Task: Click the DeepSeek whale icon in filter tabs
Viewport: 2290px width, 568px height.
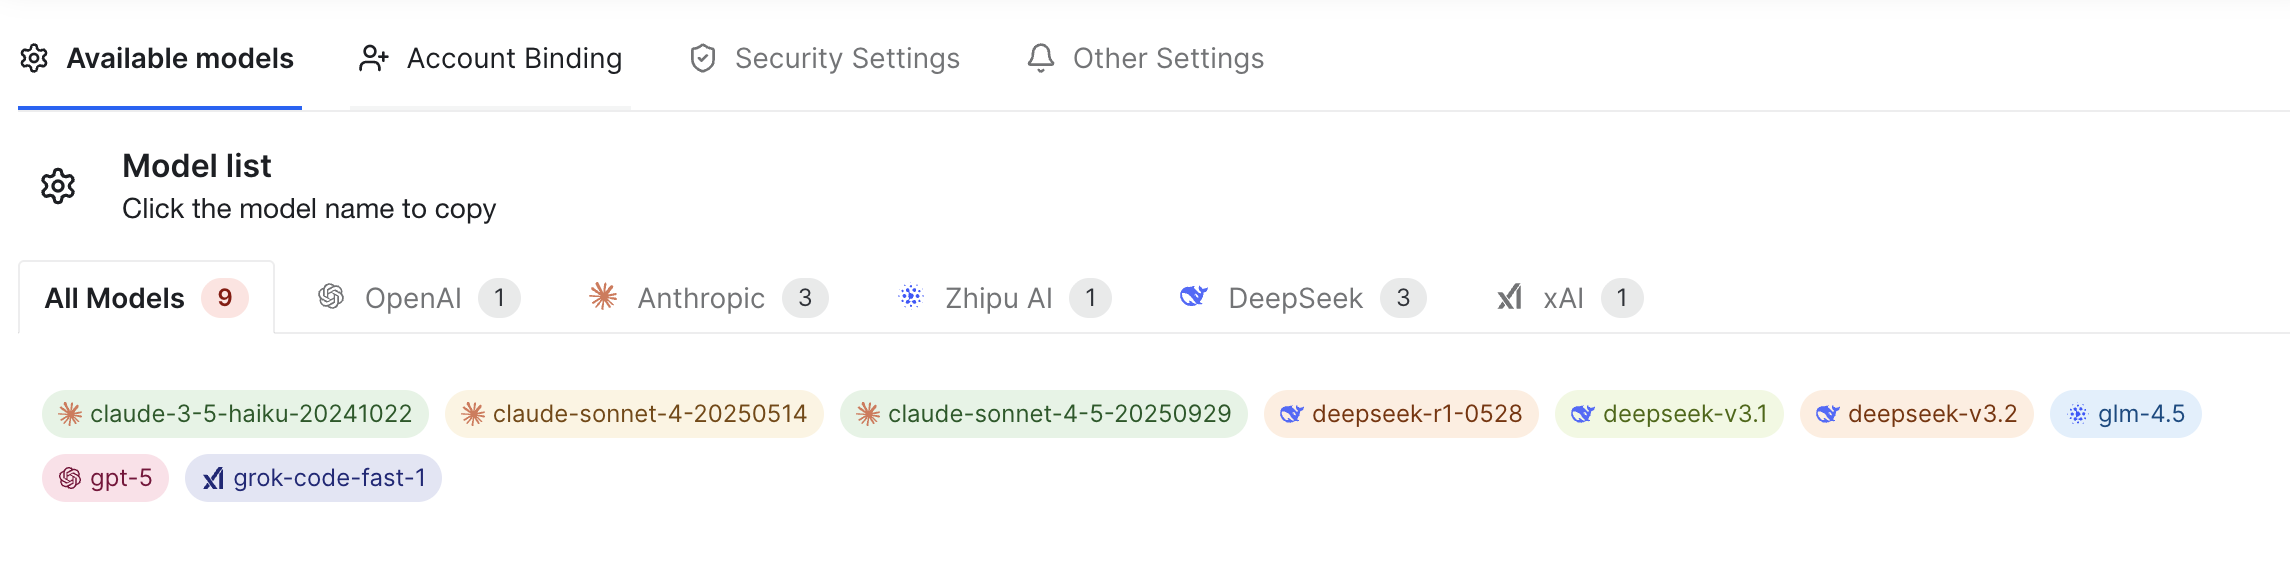Action: coord(1194,296)
